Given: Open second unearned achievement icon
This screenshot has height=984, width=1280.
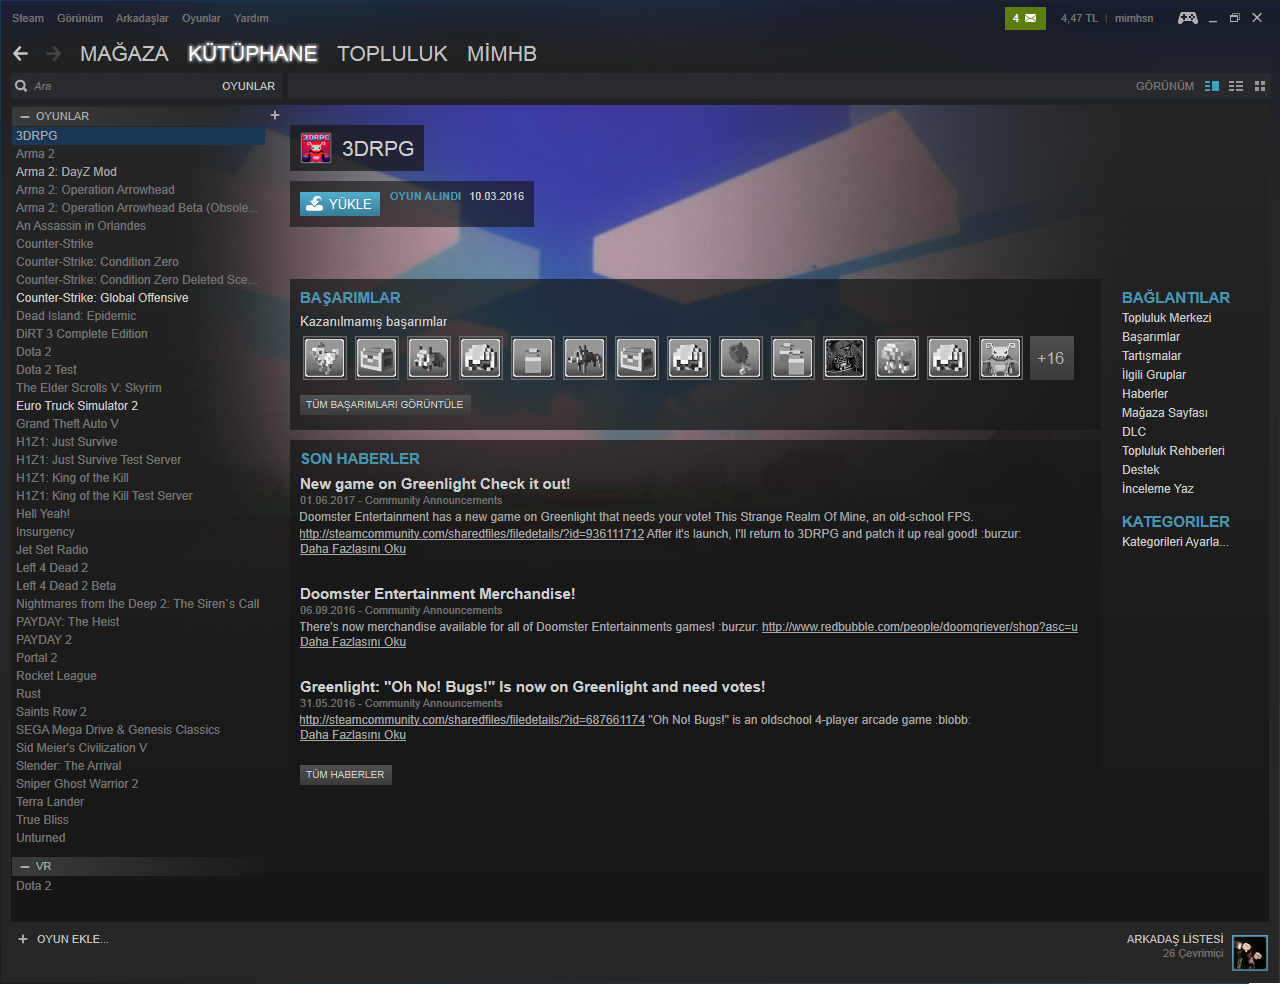Looking at the screenshot, I should pyautogui.click(x=376, y=358).
